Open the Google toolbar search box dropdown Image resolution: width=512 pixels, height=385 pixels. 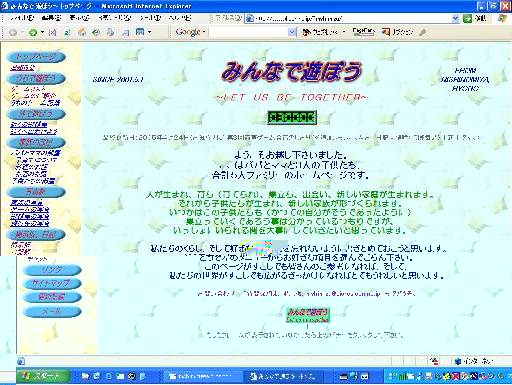pyautogui.click(x=292, y=32)
